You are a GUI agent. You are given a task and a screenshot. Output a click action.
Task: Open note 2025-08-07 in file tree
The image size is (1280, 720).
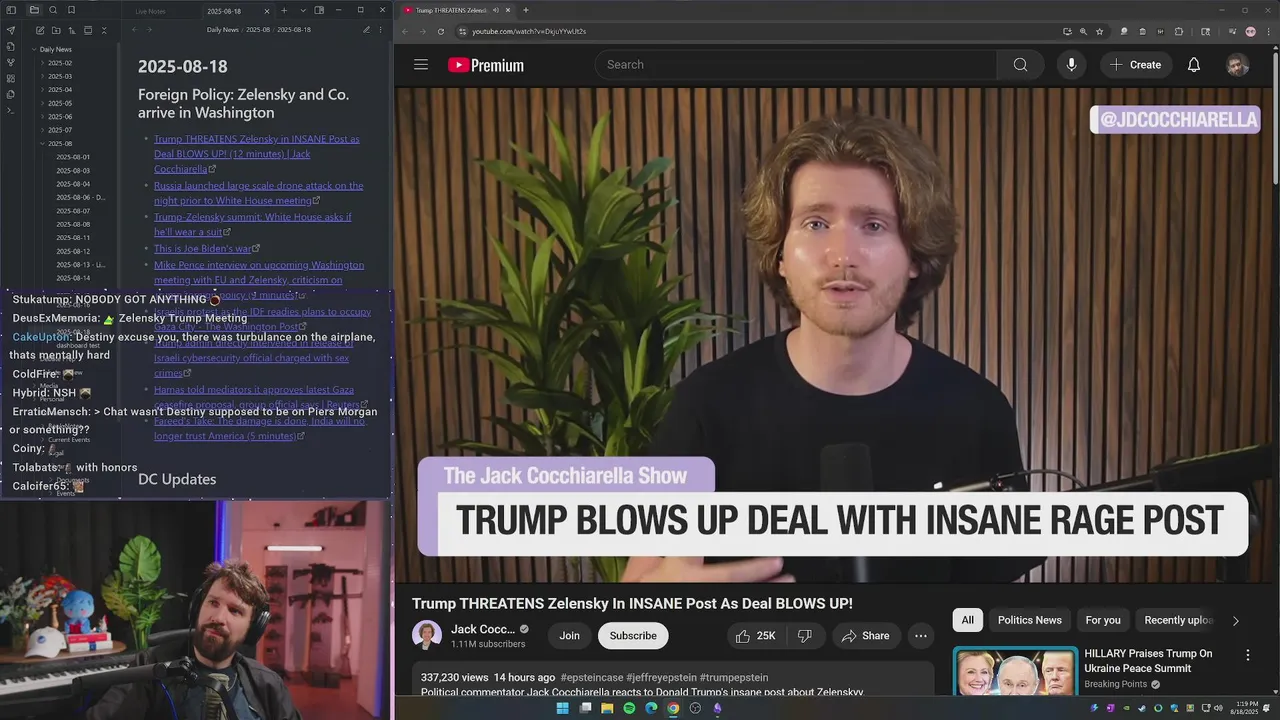point(73,211)
